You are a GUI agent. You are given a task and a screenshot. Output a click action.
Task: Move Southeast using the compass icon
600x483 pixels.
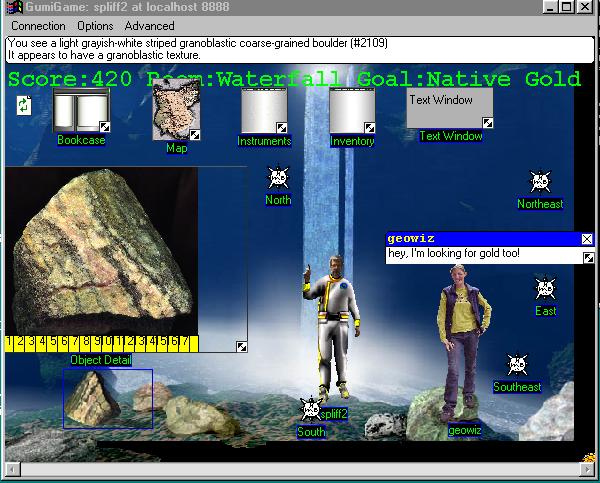coord(517,366)
